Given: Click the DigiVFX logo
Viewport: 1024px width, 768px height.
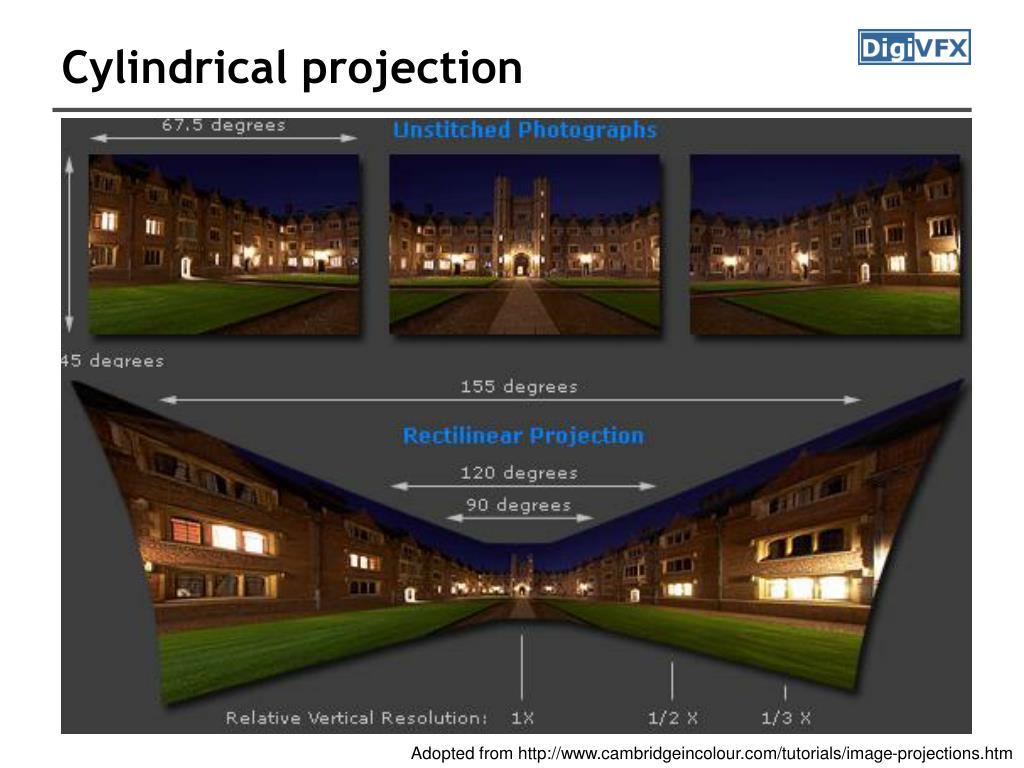Looking at the screenshot, I should pos(914,47).
